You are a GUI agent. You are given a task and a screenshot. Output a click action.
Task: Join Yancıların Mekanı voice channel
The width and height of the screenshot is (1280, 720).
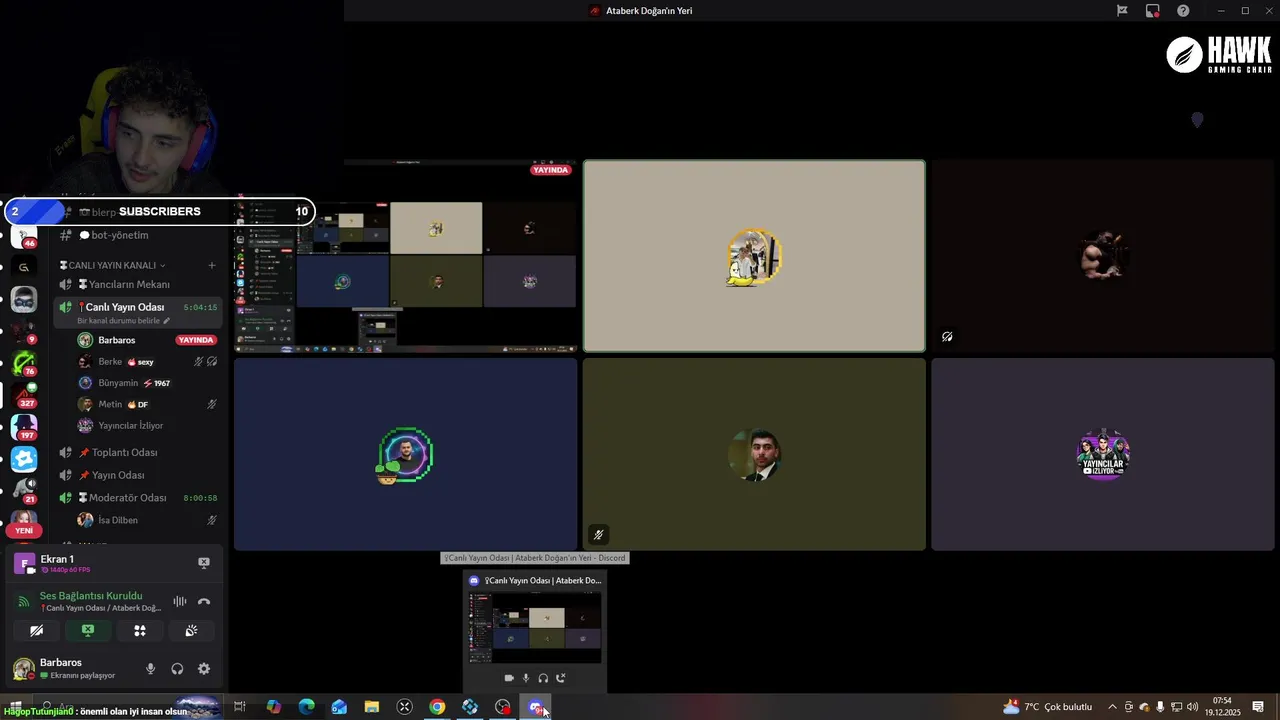[138, 284]
